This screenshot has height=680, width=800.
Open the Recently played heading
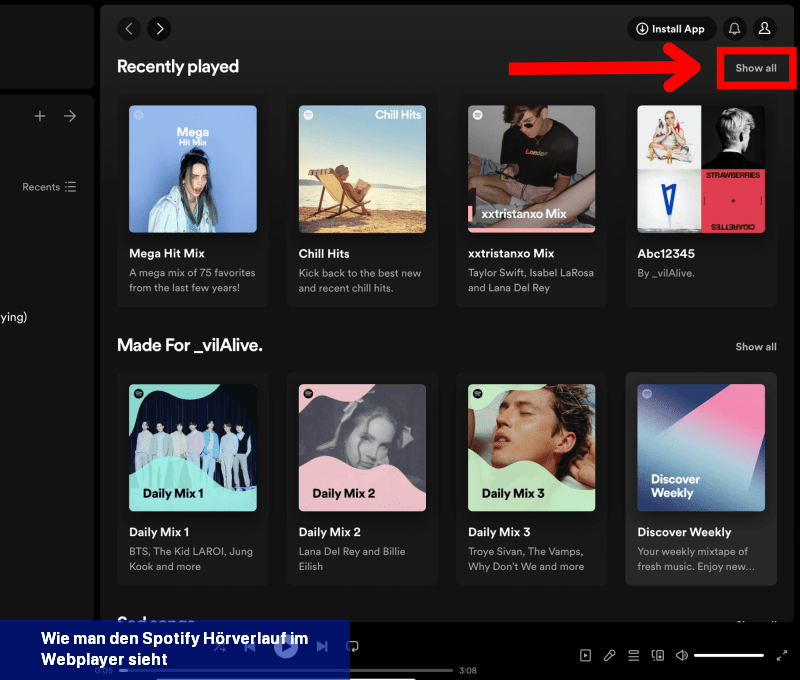pyautogui.click(x=178, y=67)
